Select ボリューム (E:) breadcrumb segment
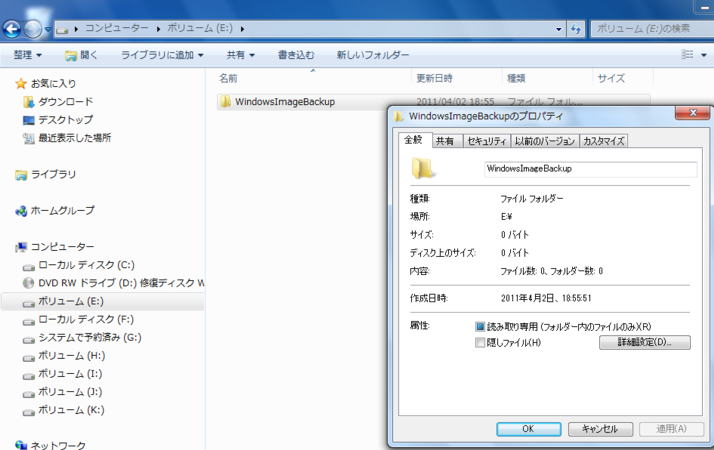The width and height of the screenshot is (714, 450). point(200,28)
